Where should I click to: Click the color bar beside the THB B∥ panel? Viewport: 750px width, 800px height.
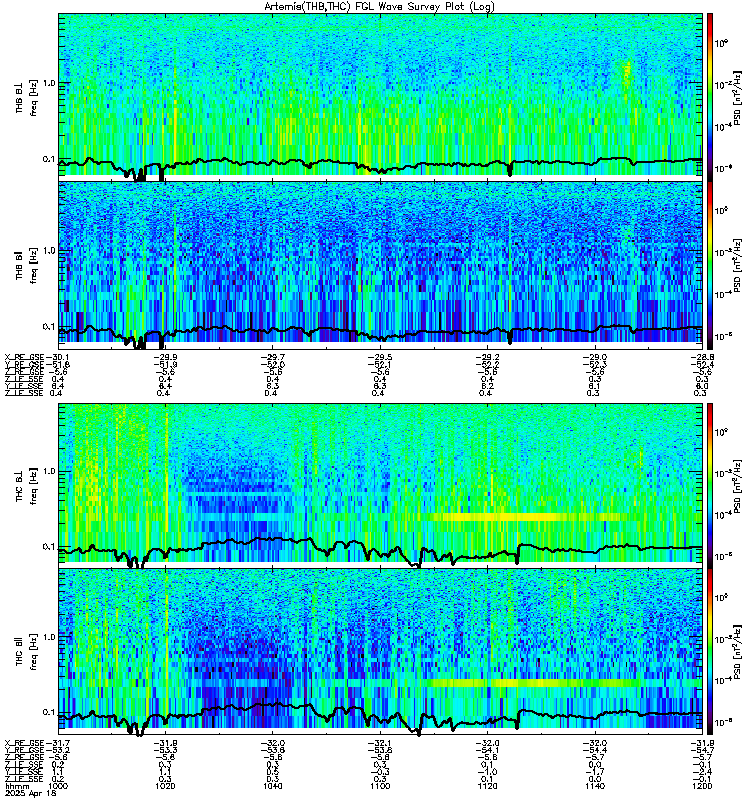[710, 265]
